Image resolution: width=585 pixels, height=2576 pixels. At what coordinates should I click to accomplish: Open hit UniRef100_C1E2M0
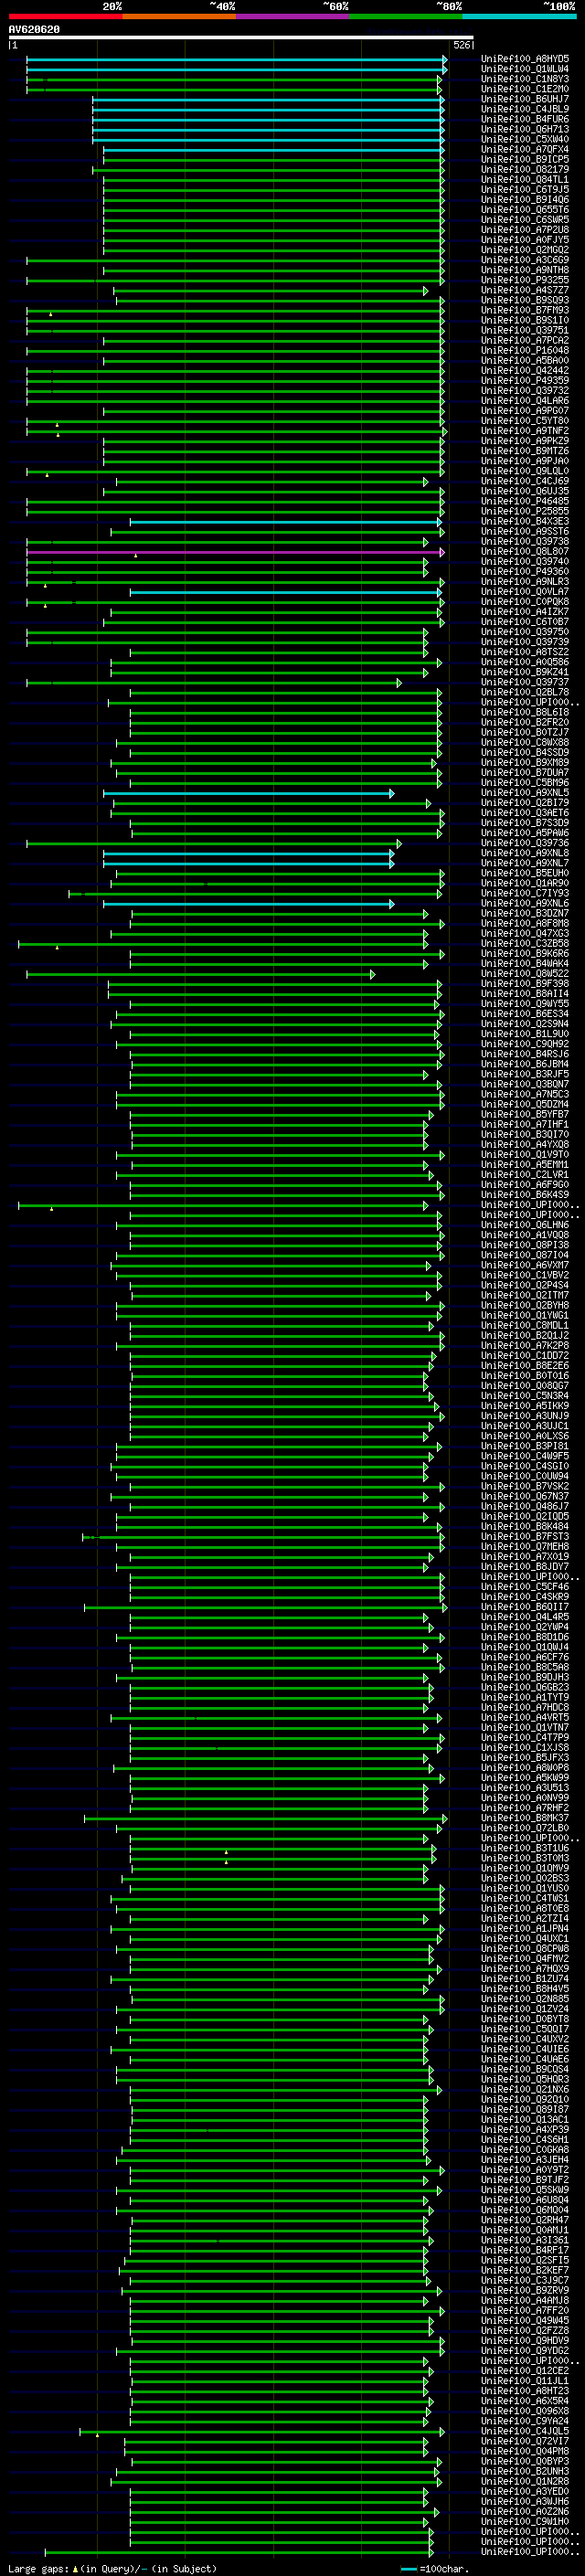point(525,89)
